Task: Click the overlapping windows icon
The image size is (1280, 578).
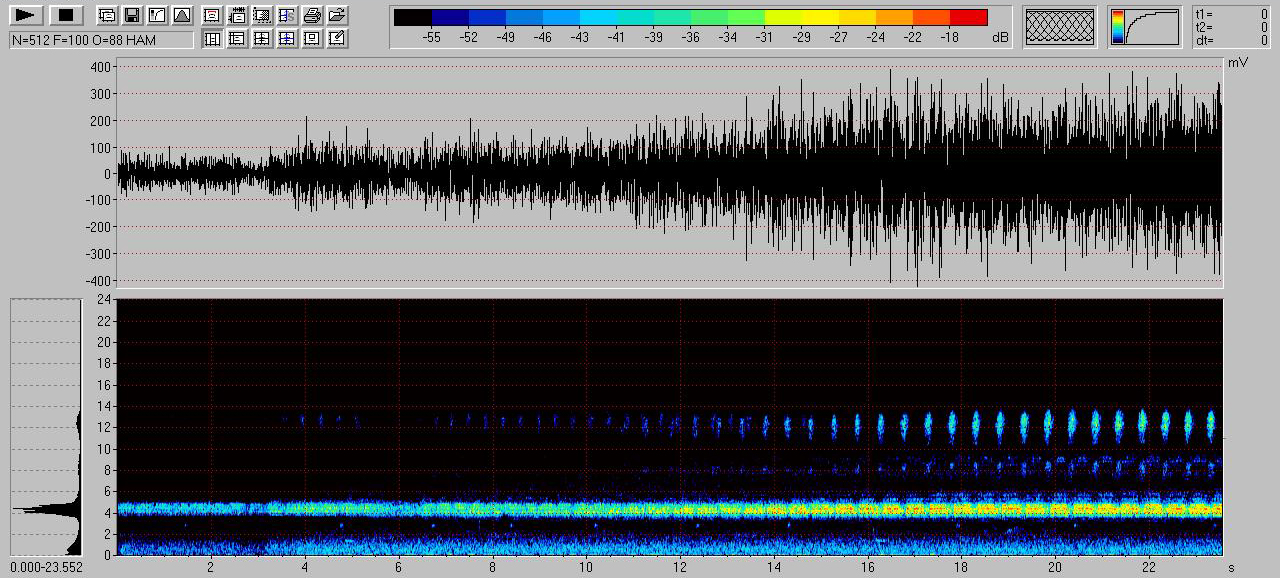Action: 106,15
